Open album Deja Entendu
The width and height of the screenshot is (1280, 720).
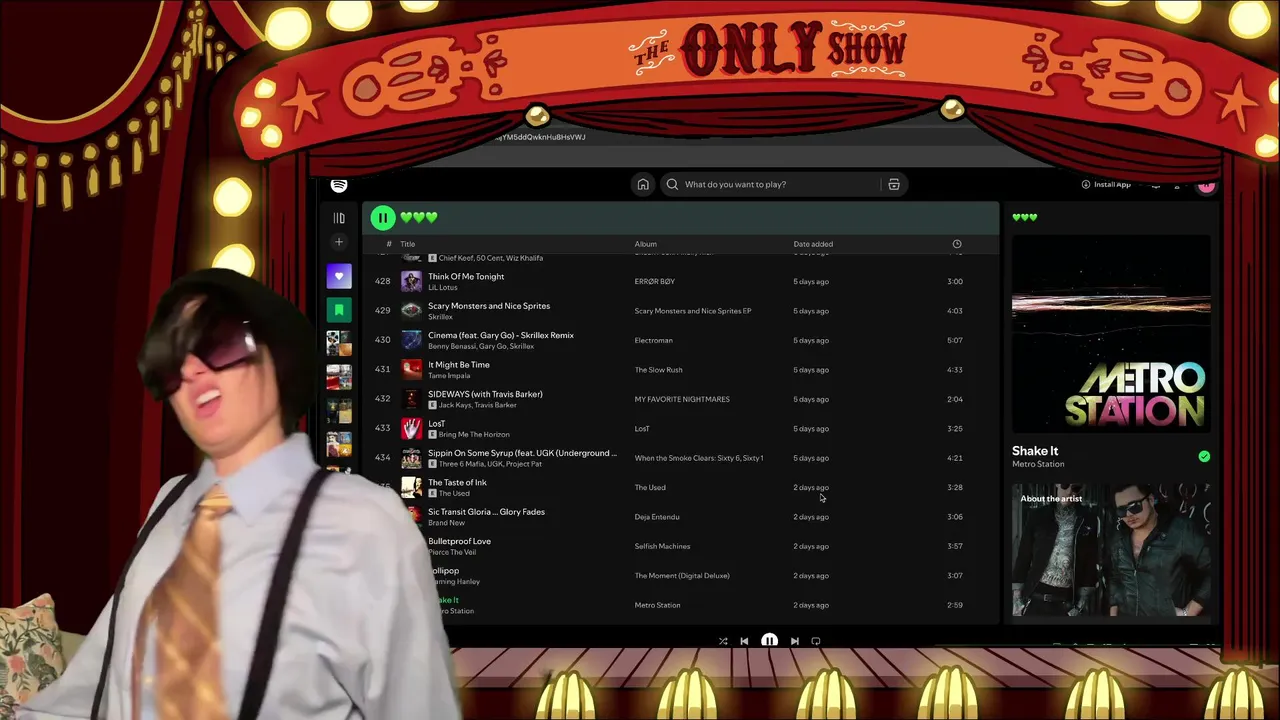tap(657, 517)
